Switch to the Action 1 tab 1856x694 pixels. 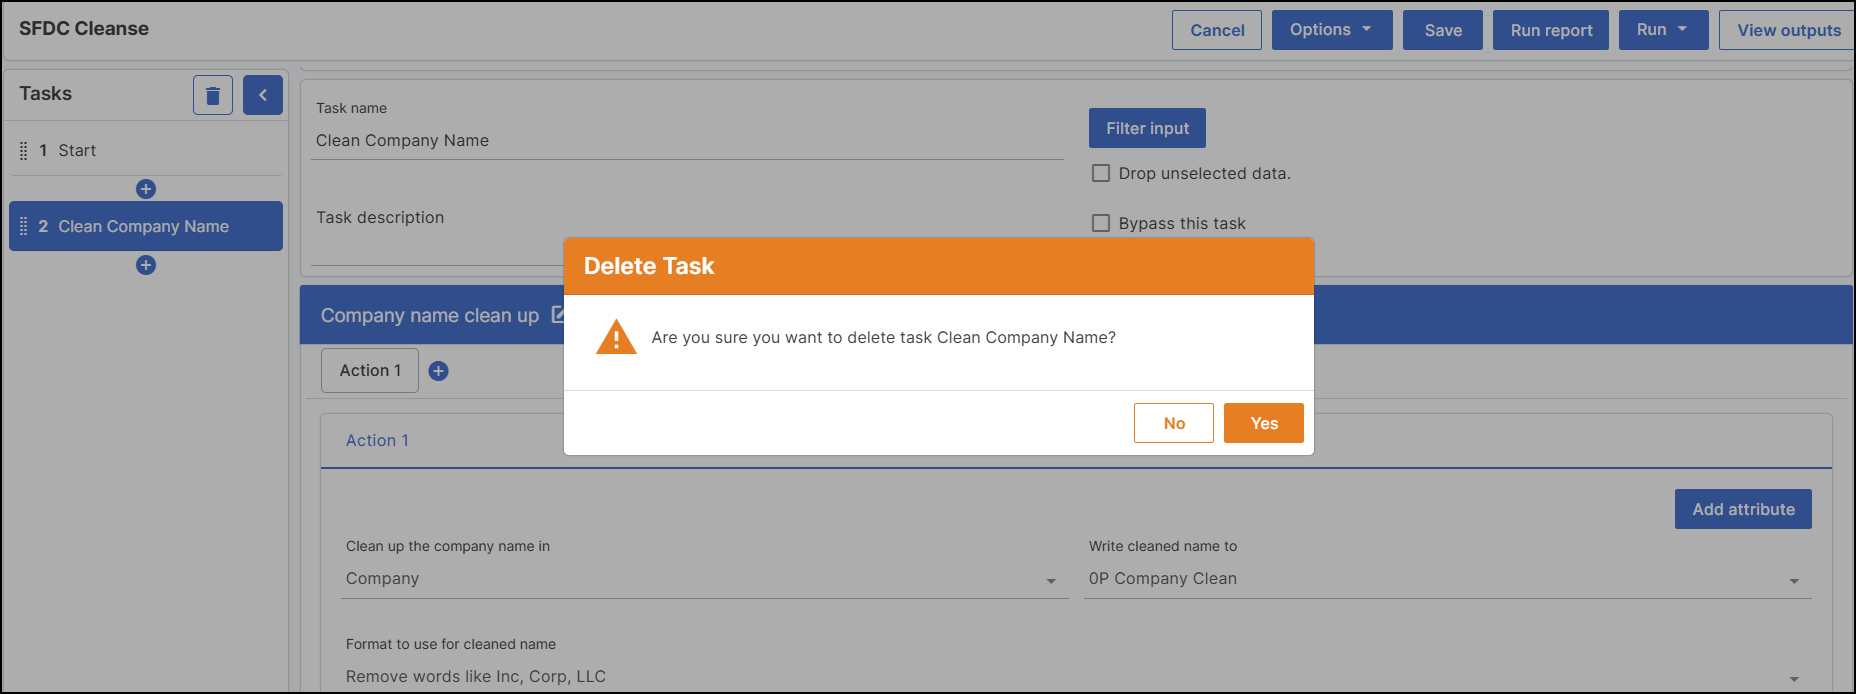click(378, 440)
